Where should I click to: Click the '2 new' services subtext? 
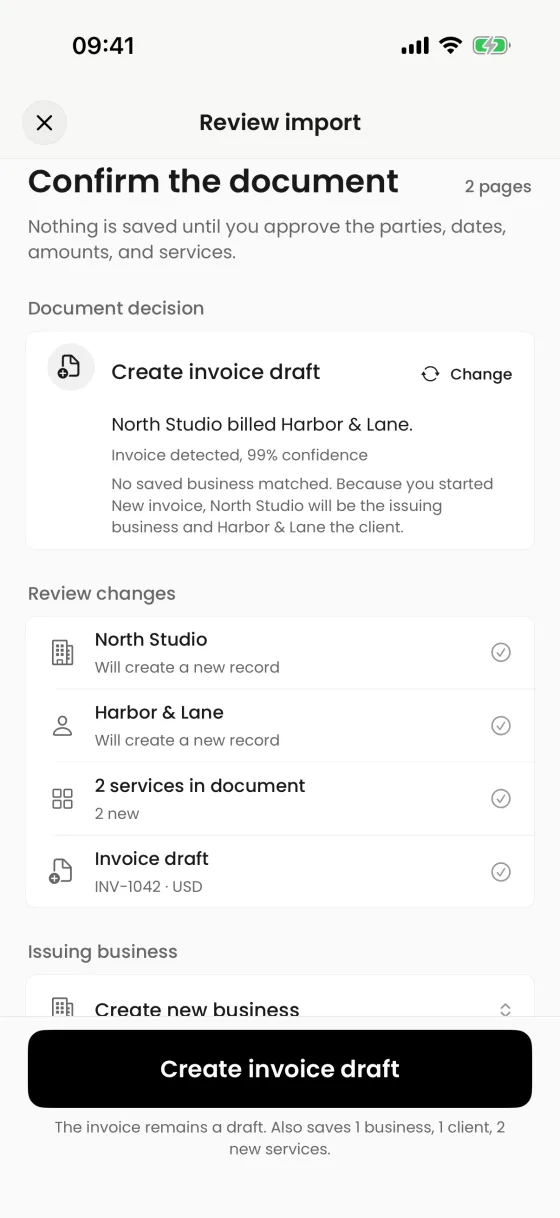[x=117, y=813]
